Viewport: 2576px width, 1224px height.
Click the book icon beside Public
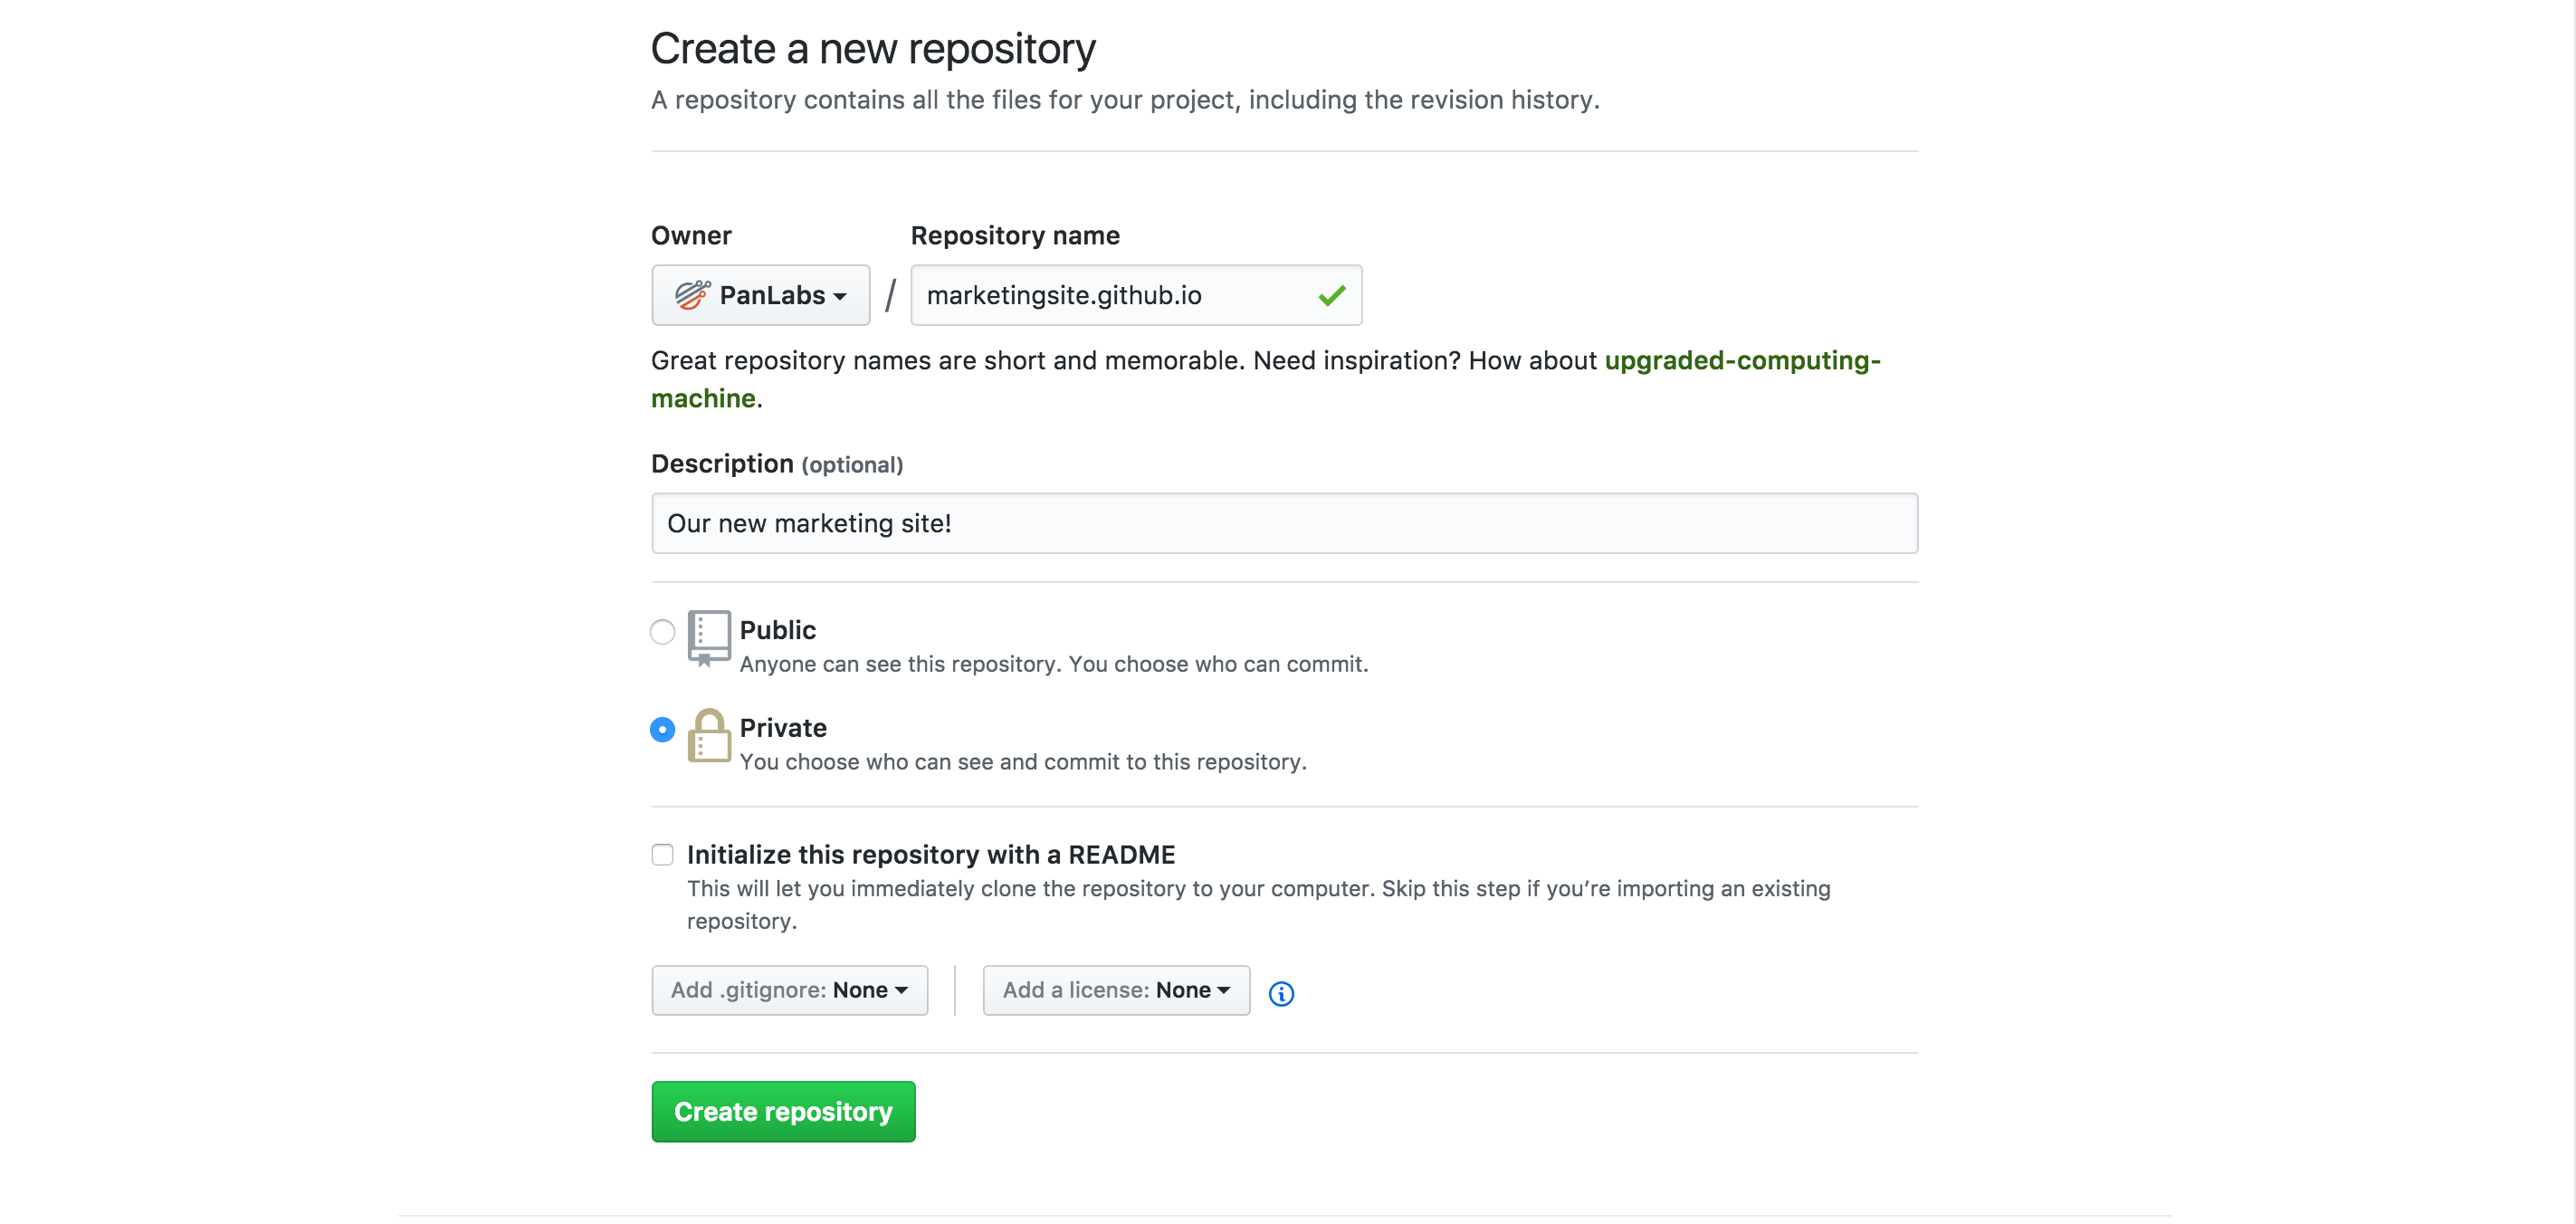[709, 638]
